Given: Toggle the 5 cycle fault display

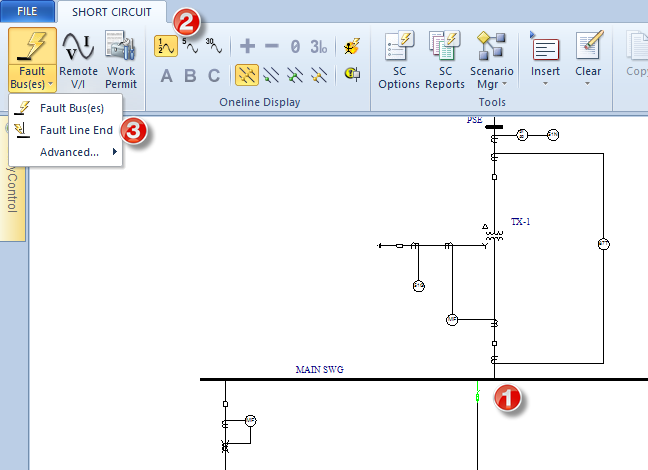Looking at the screenshot, I should [x=190, y=46].
